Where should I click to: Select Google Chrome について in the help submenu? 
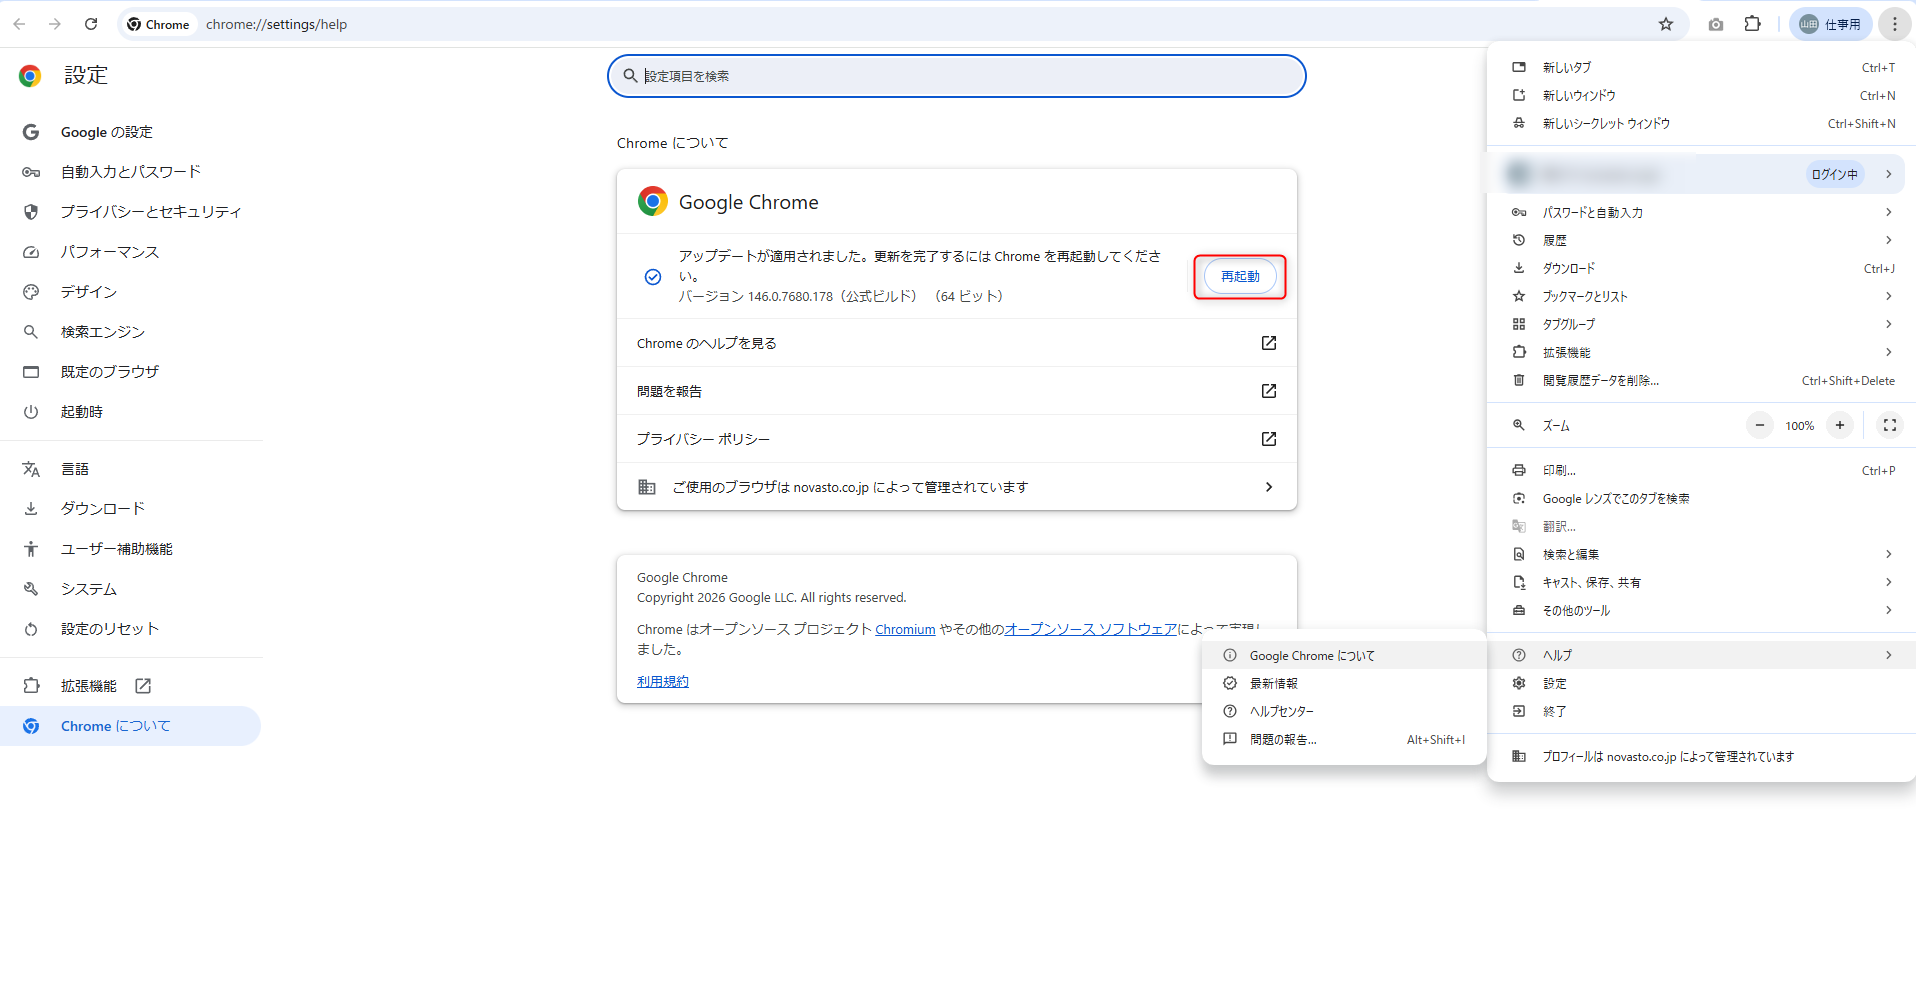pyautogui.click(x=1344, y=655)
